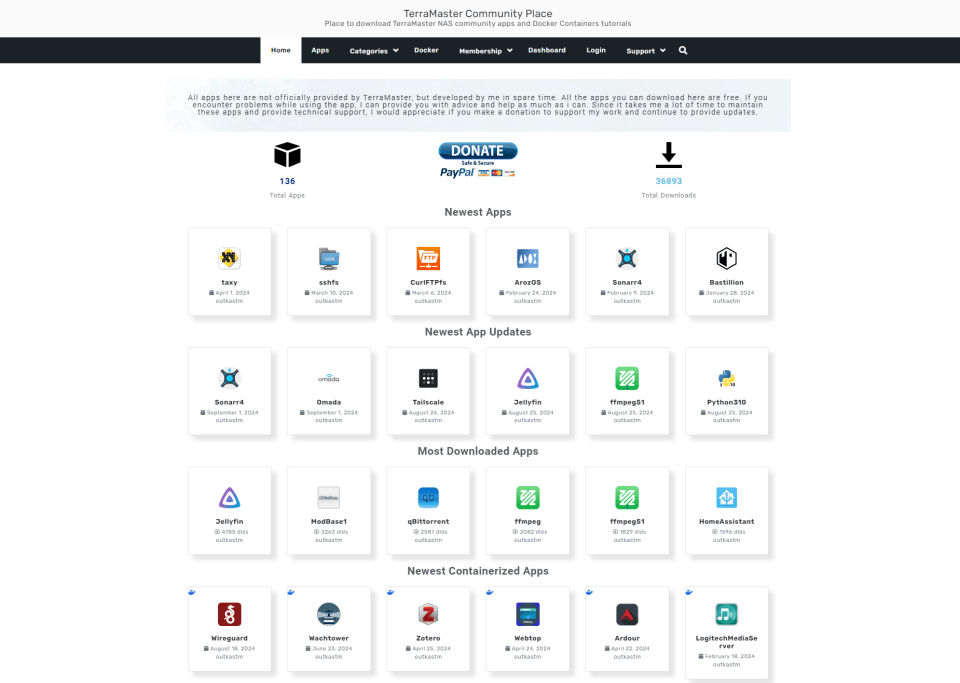Click the PayPal Donate button

coord(478,160)
